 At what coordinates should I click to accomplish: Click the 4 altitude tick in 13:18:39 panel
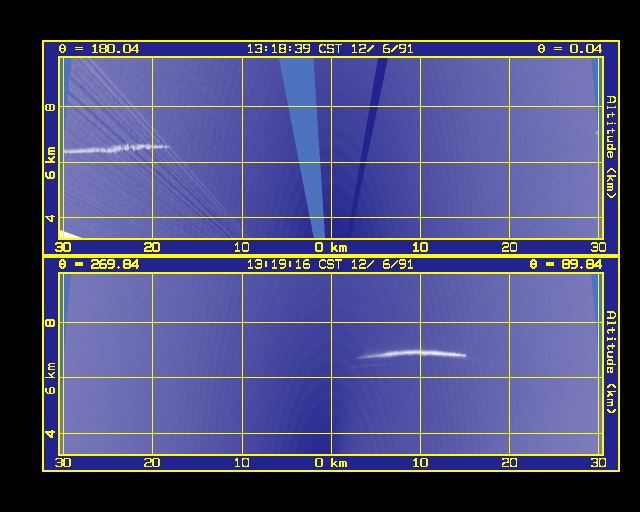point(50,218)
